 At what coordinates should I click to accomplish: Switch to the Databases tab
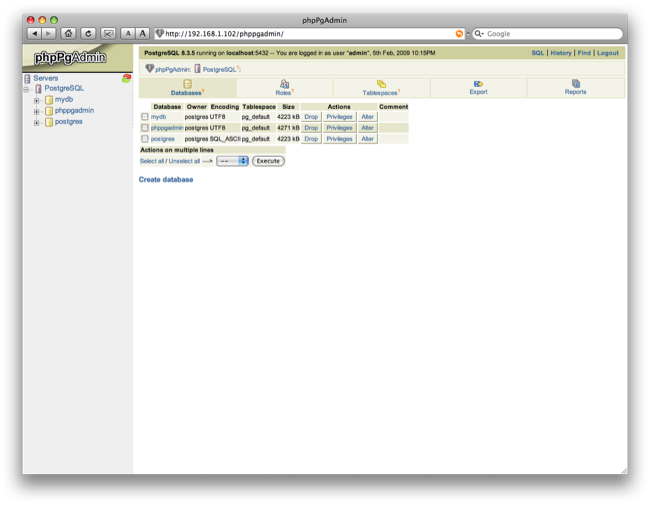(188, 88)
